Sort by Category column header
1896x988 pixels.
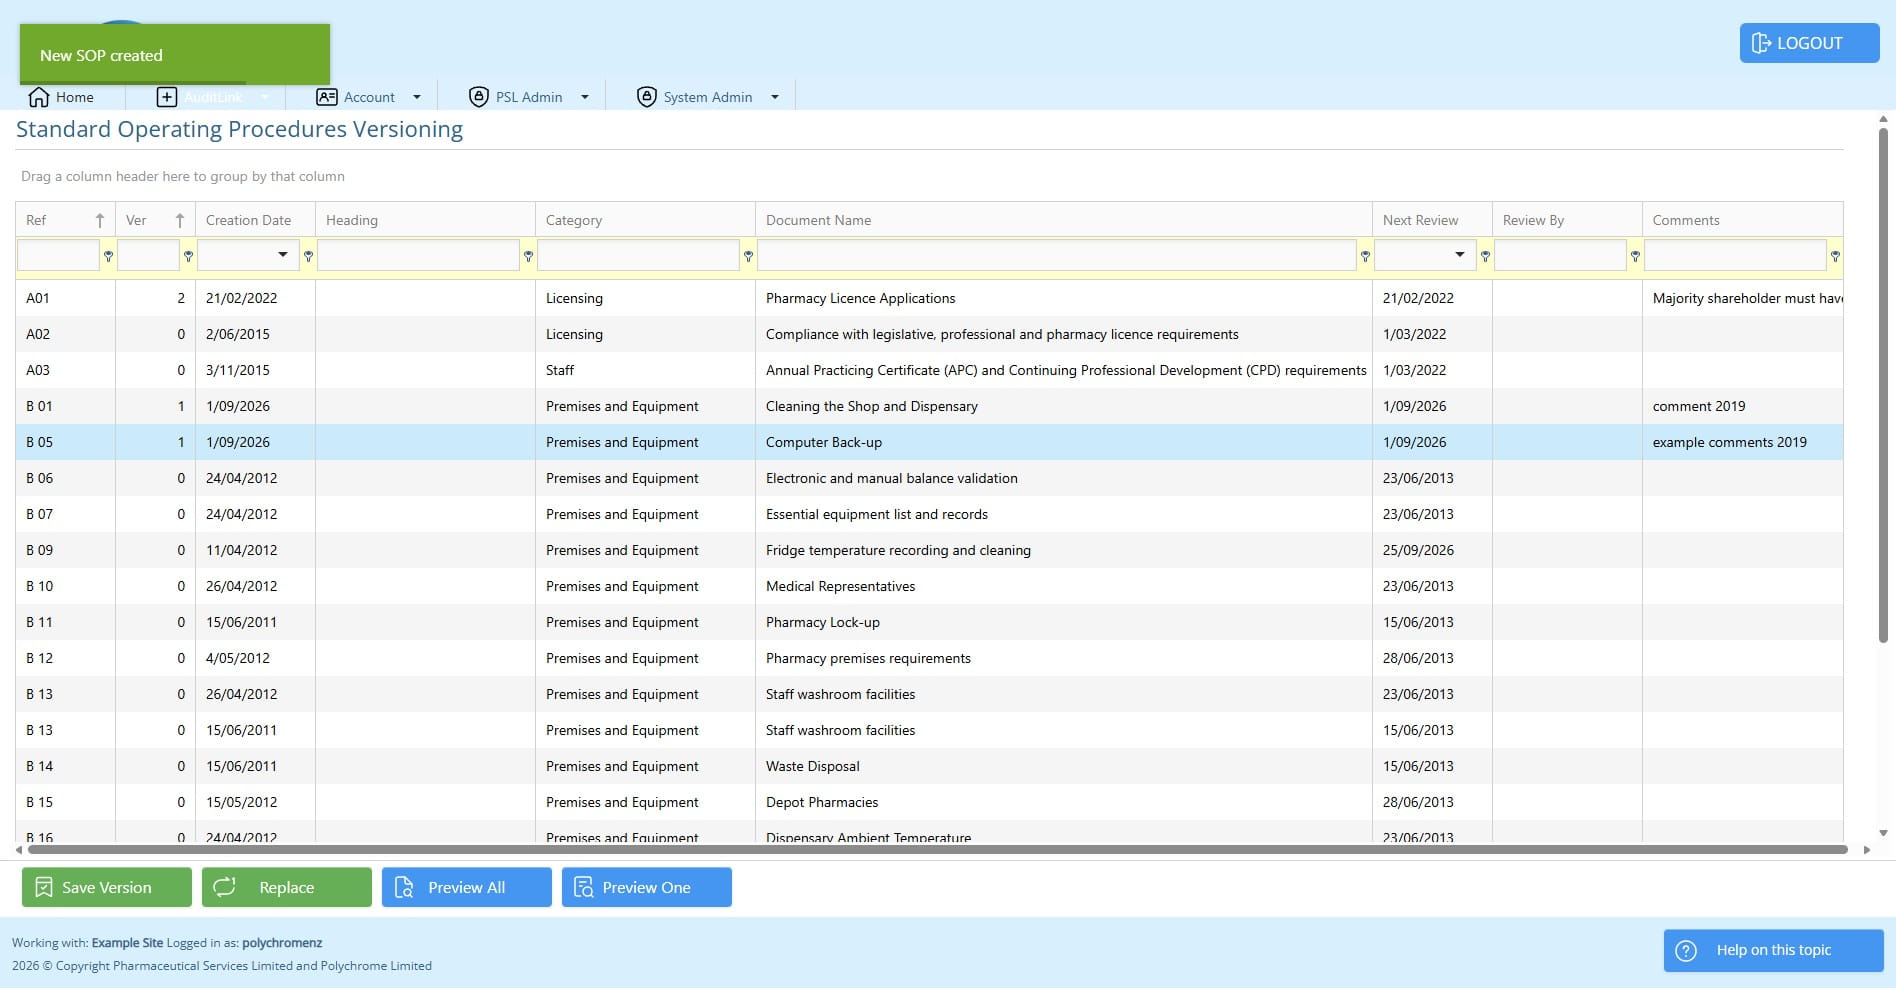click(645, 220)
